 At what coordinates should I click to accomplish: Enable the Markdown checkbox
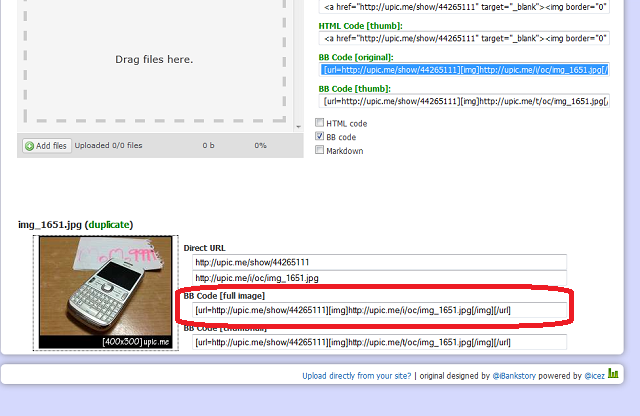320,150
